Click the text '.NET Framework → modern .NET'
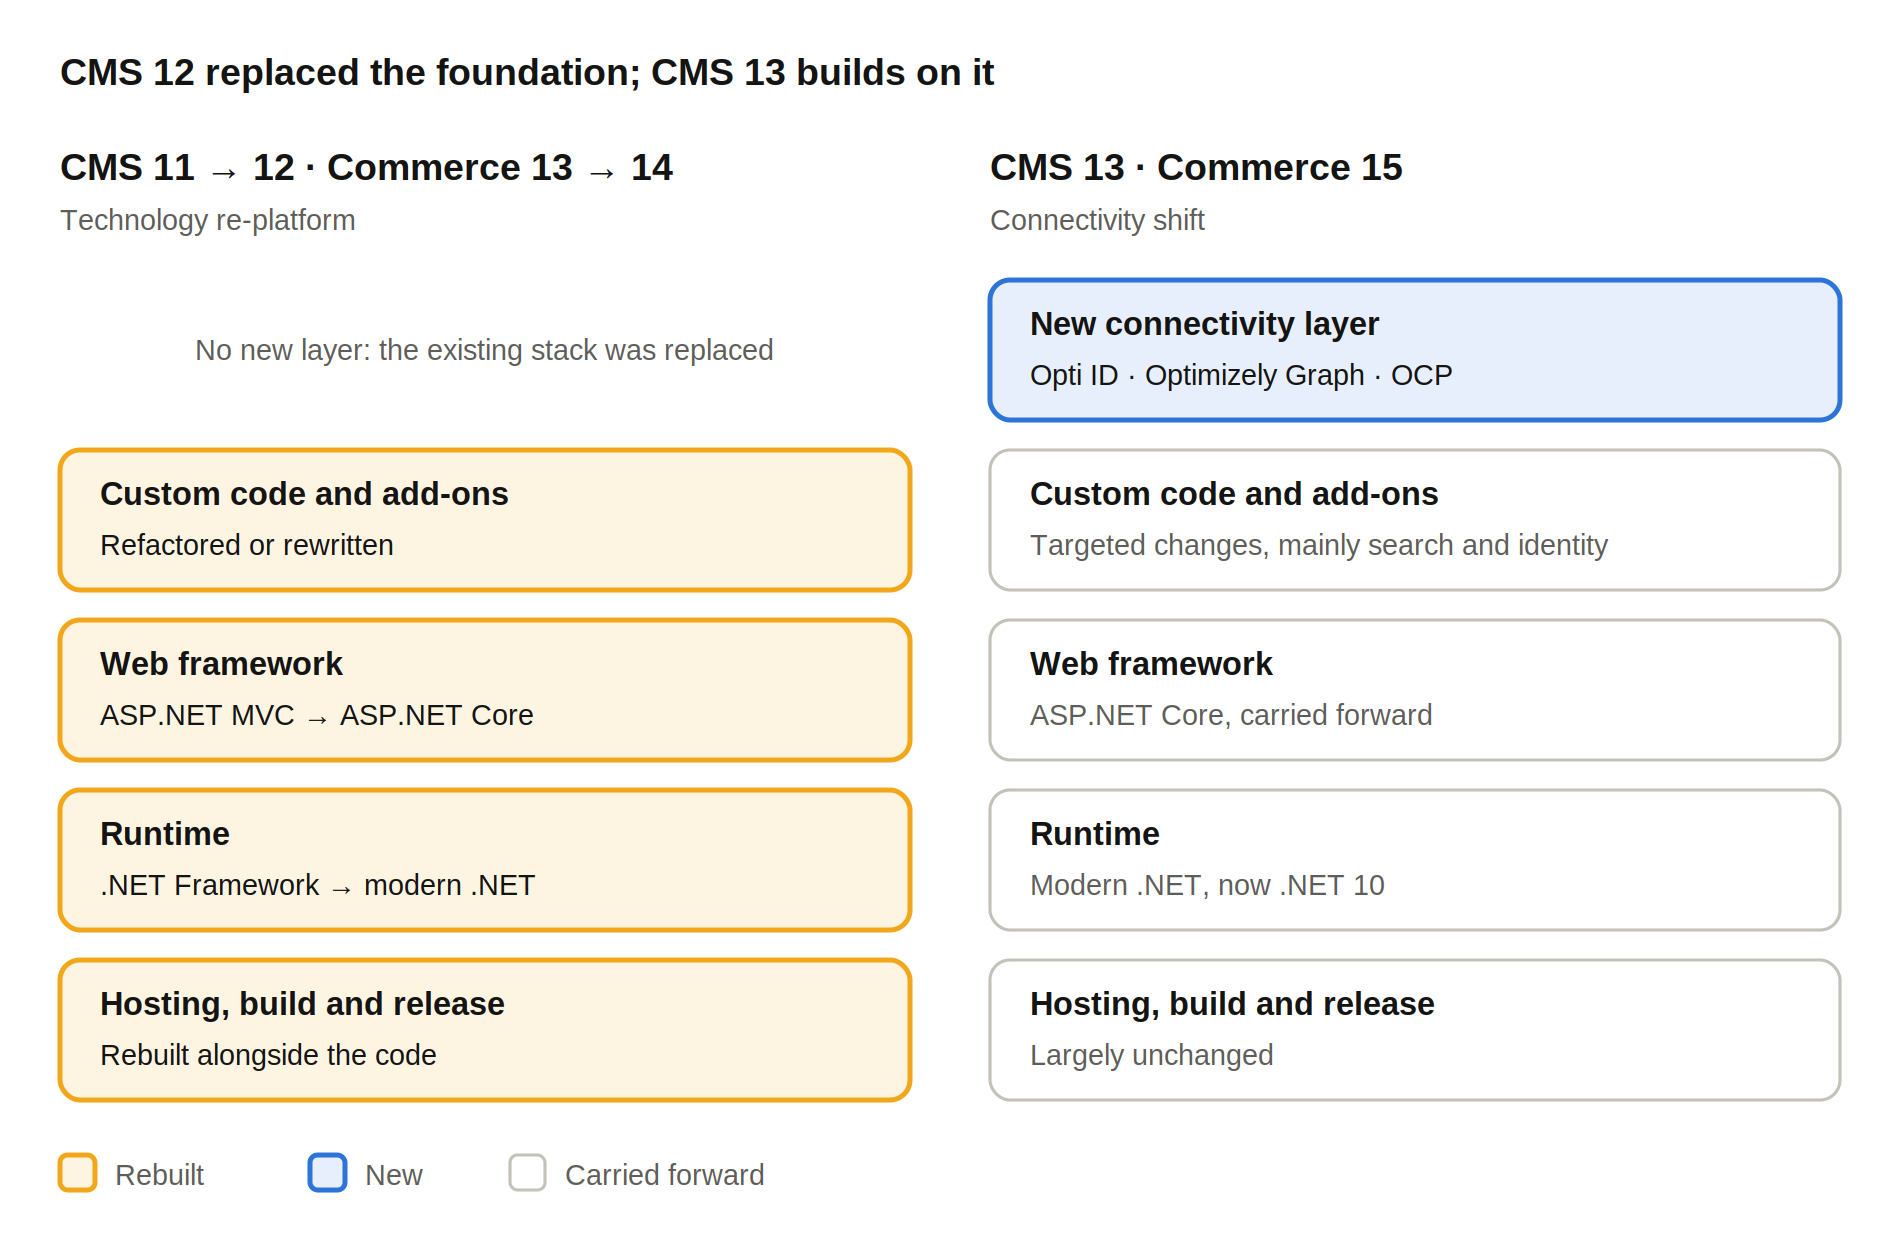Viewport: 1900px width, 1250px height. click(318, 885)
